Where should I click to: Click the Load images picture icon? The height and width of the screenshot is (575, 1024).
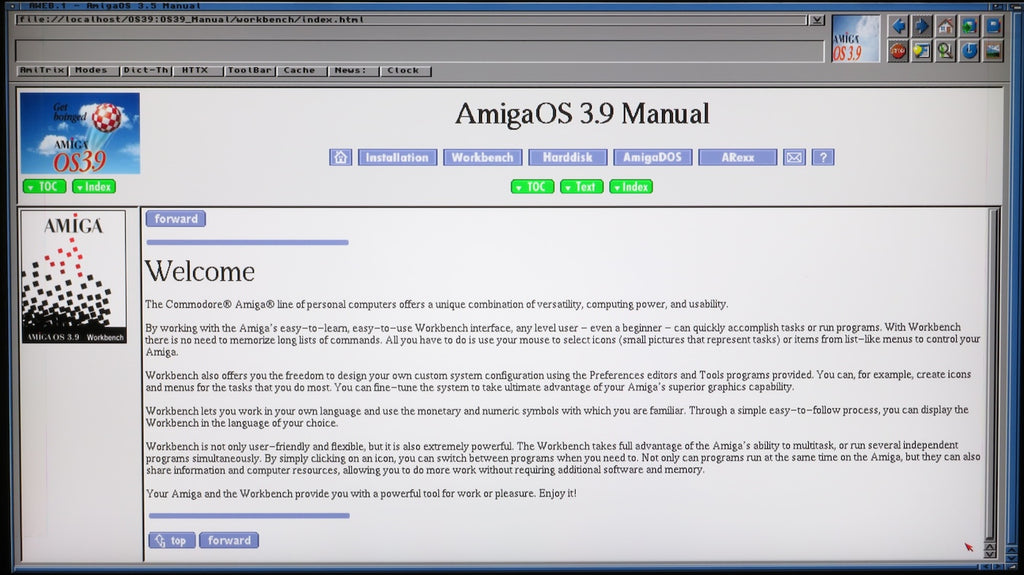point(993,50)
